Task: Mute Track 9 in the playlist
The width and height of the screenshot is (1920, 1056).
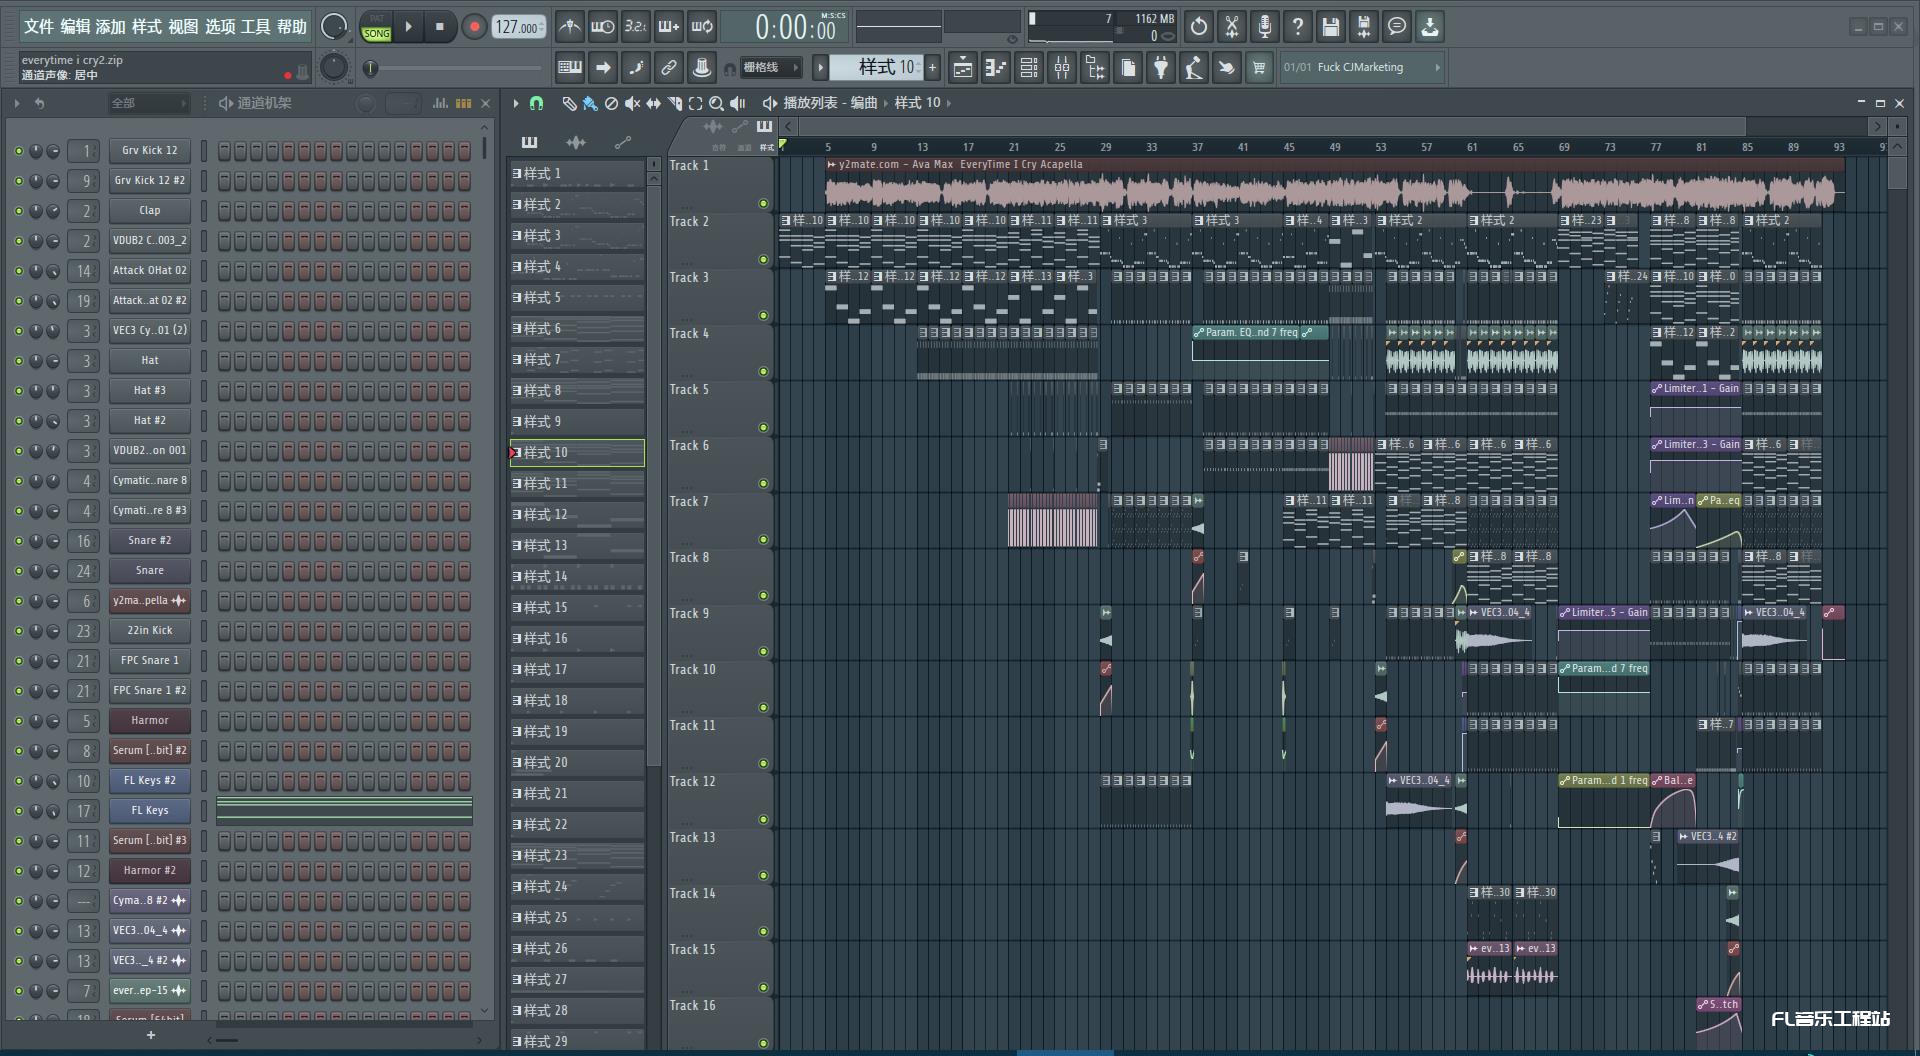Action: click(763, 651)
